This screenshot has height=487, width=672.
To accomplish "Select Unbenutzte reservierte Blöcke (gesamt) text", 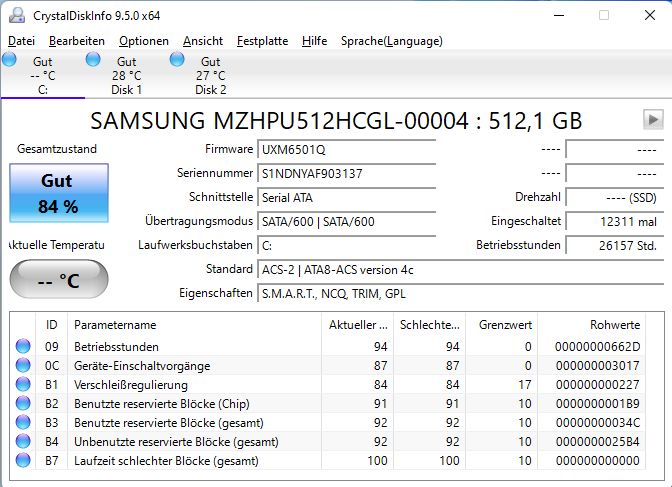I will coord(176,442).
